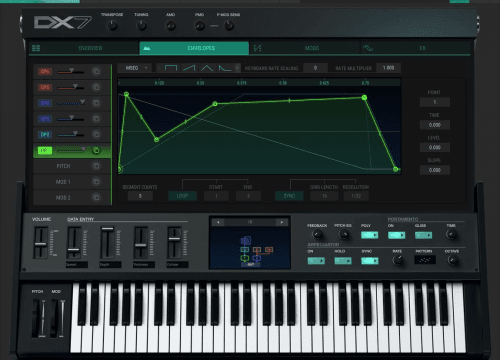This screenshot has width=500, height=360.
Task: Toggle operator OP6 on or off
Action: (x=45, y=71)
